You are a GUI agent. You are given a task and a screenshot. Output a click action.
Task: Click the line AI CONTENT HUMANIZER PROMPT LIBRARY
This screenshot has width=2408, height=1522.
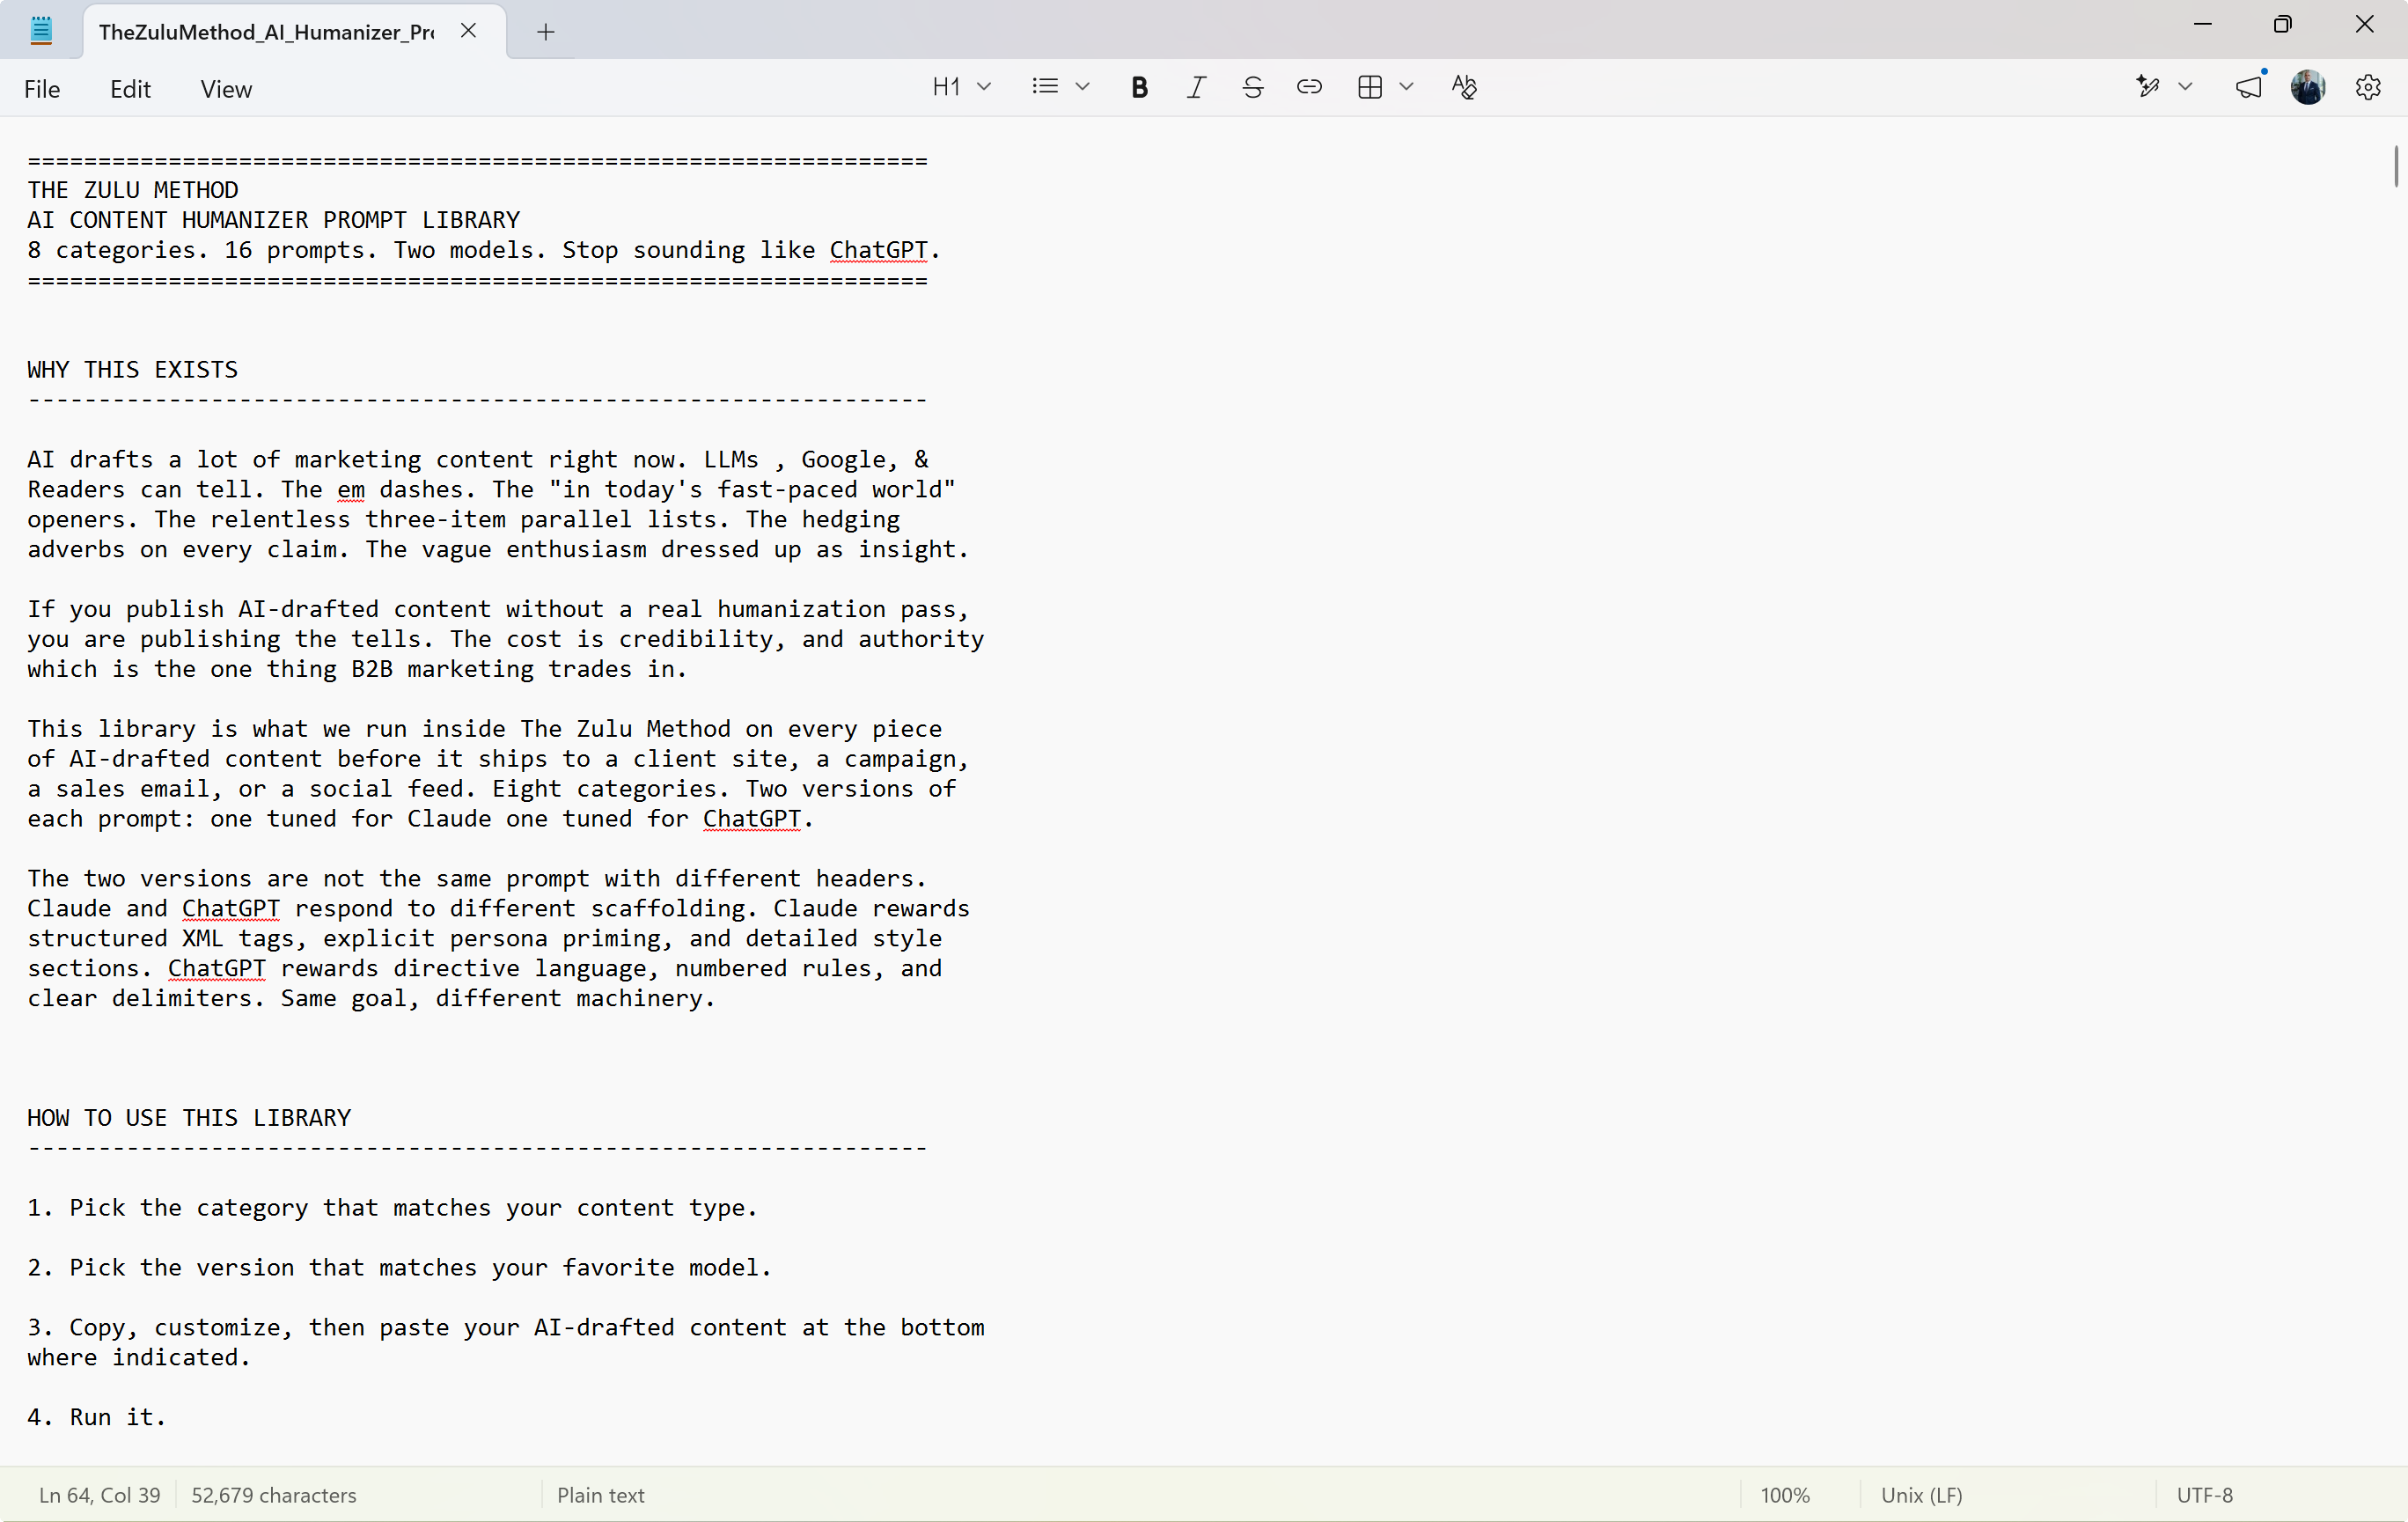[x=274, y=220]
